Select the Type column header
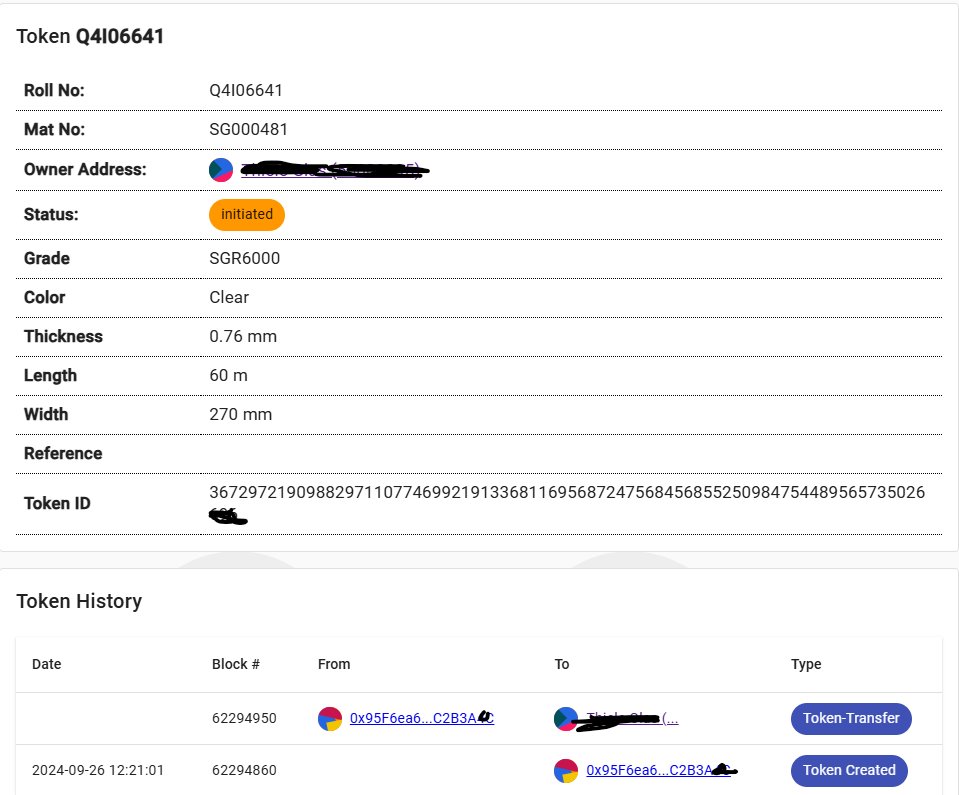 pyautogui.click(x=805, y=664)
